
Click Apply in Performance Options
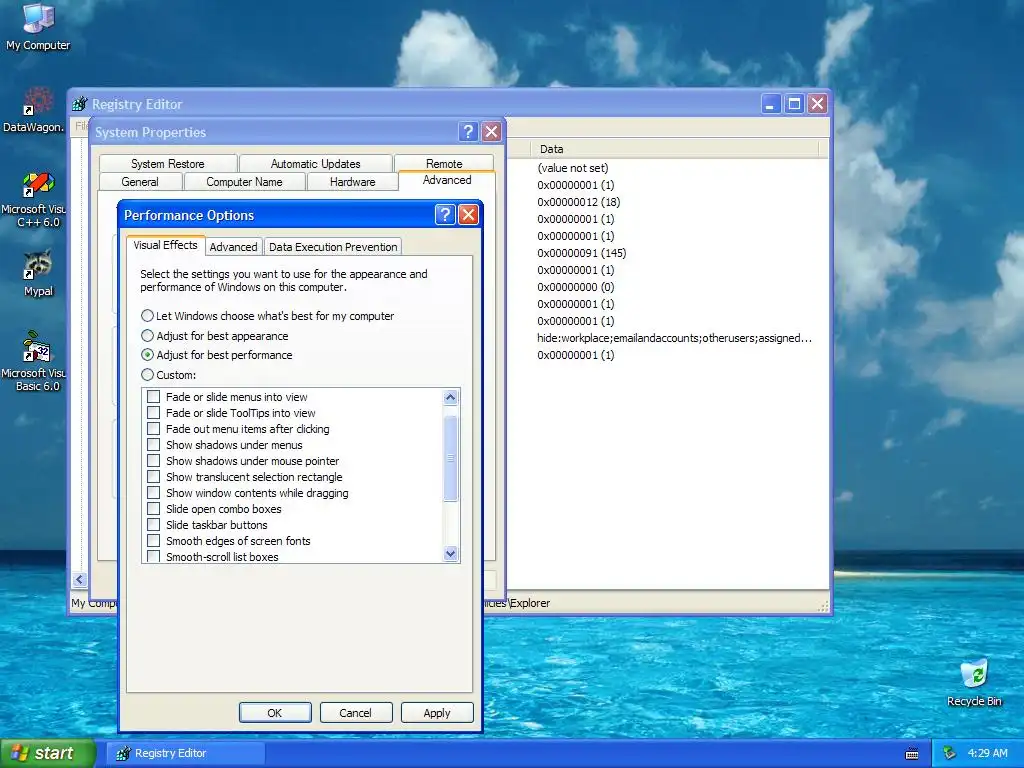[x=437, y=712]
